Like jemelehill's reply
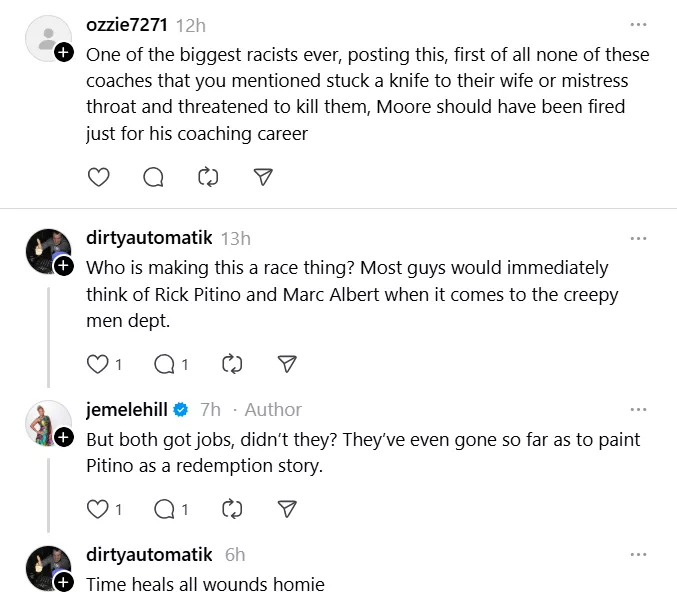 click(x=98, y=509)
